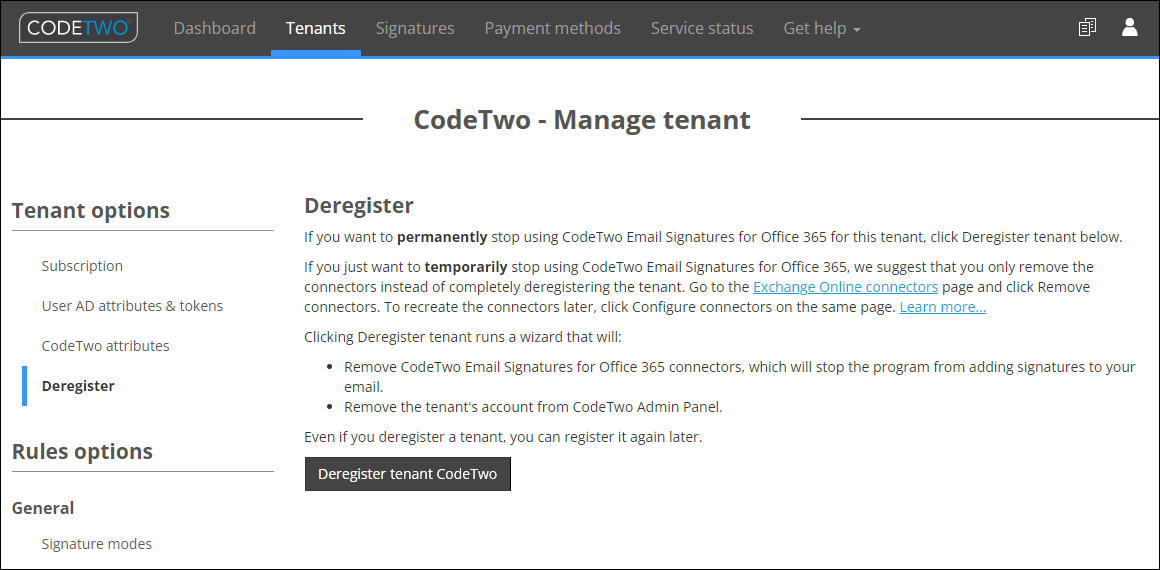Click the Learn more... link

(x=942, y=306)
